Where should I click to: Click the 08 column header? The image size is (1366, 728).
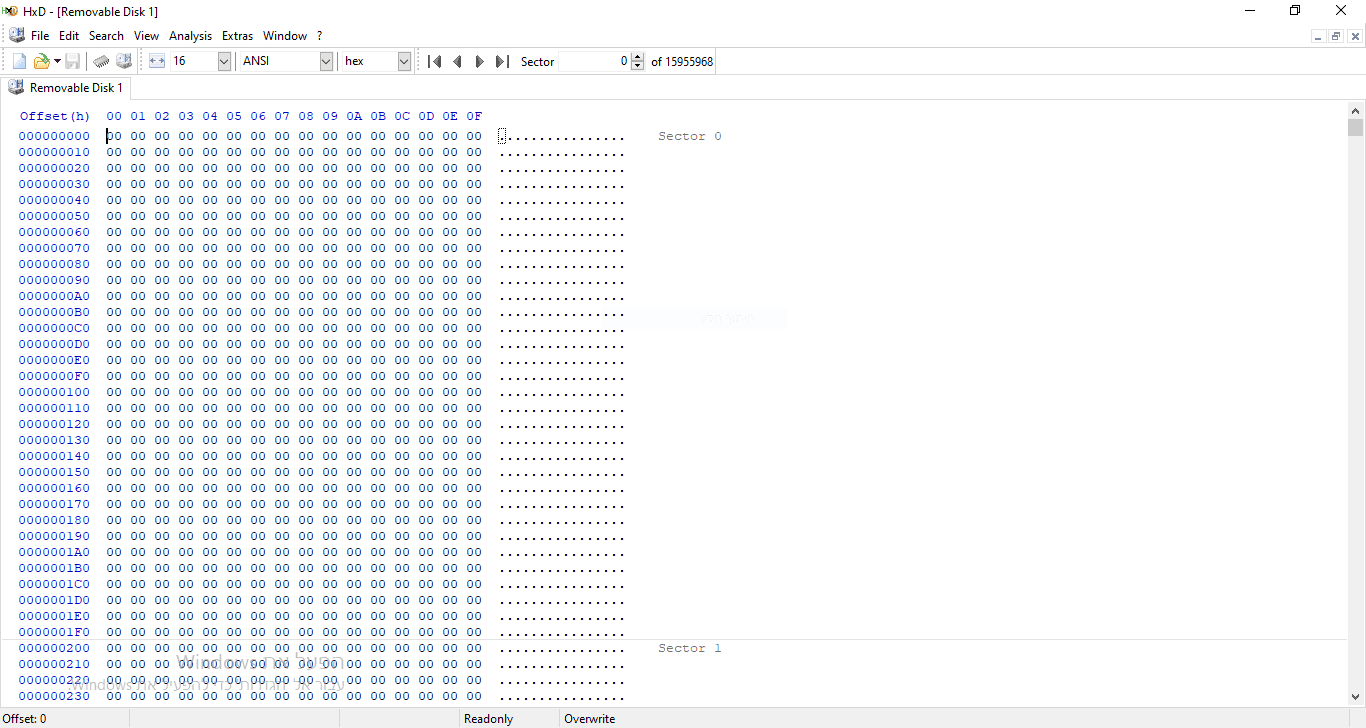coord(306,116)
